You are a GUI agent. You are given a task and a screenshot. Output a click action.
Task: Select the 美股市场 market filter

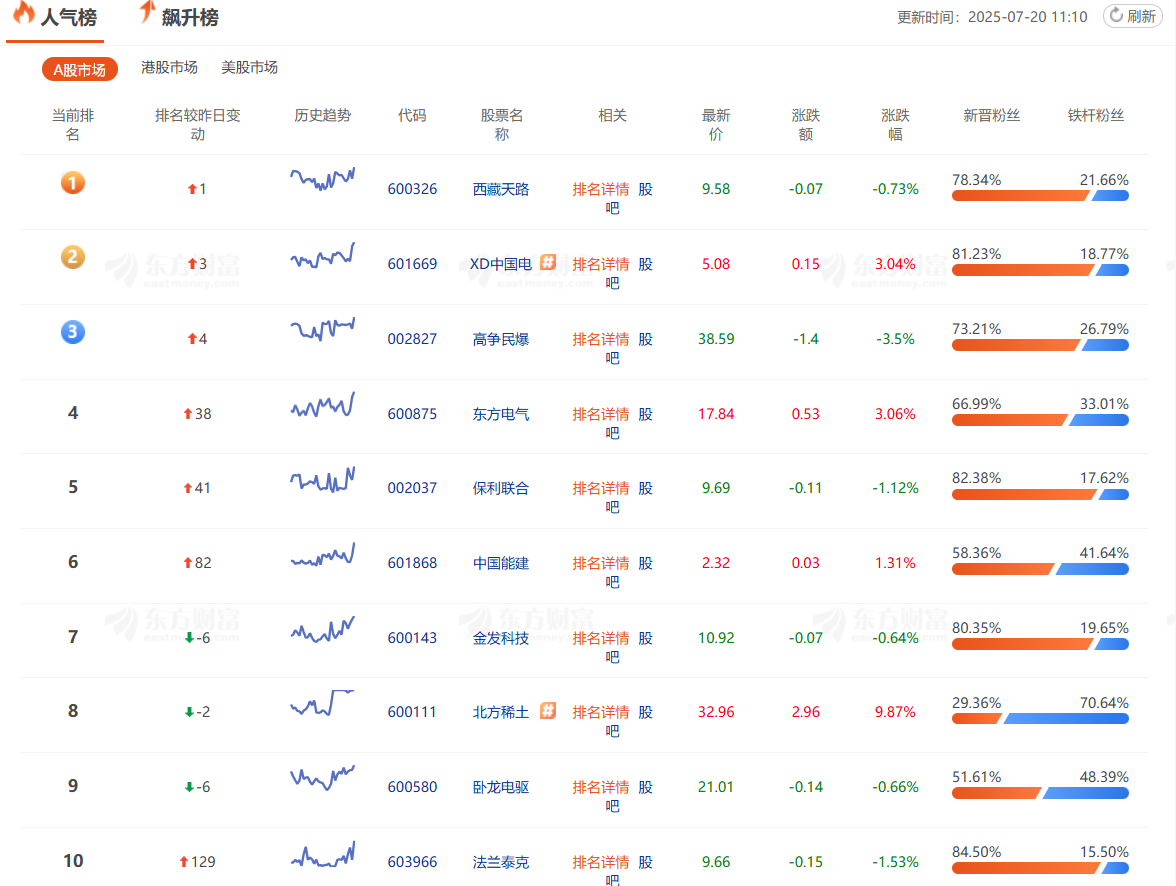[250, 68]
